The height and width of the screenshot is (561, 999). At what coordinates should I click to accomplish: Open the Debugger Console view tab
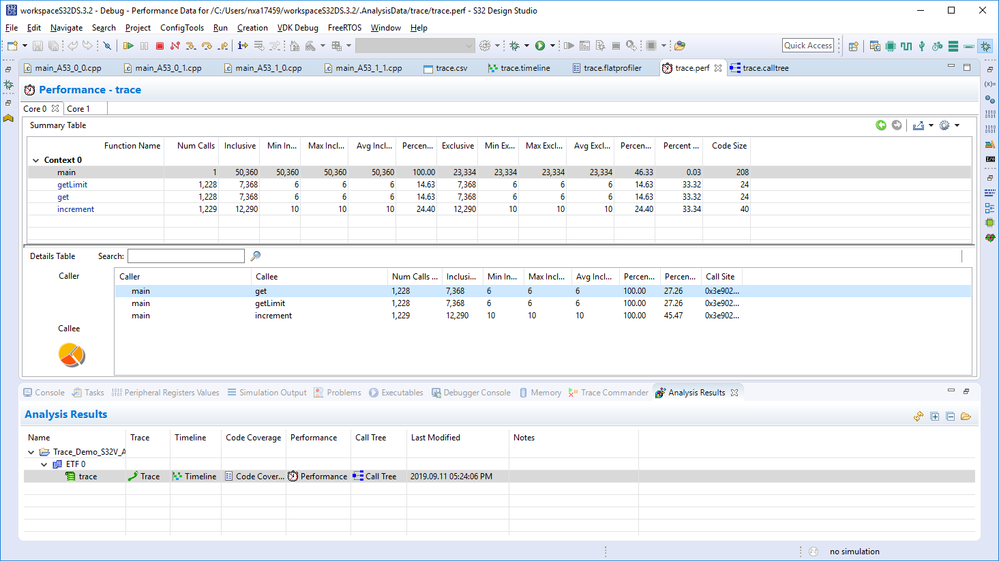click(x=471, y=393)
